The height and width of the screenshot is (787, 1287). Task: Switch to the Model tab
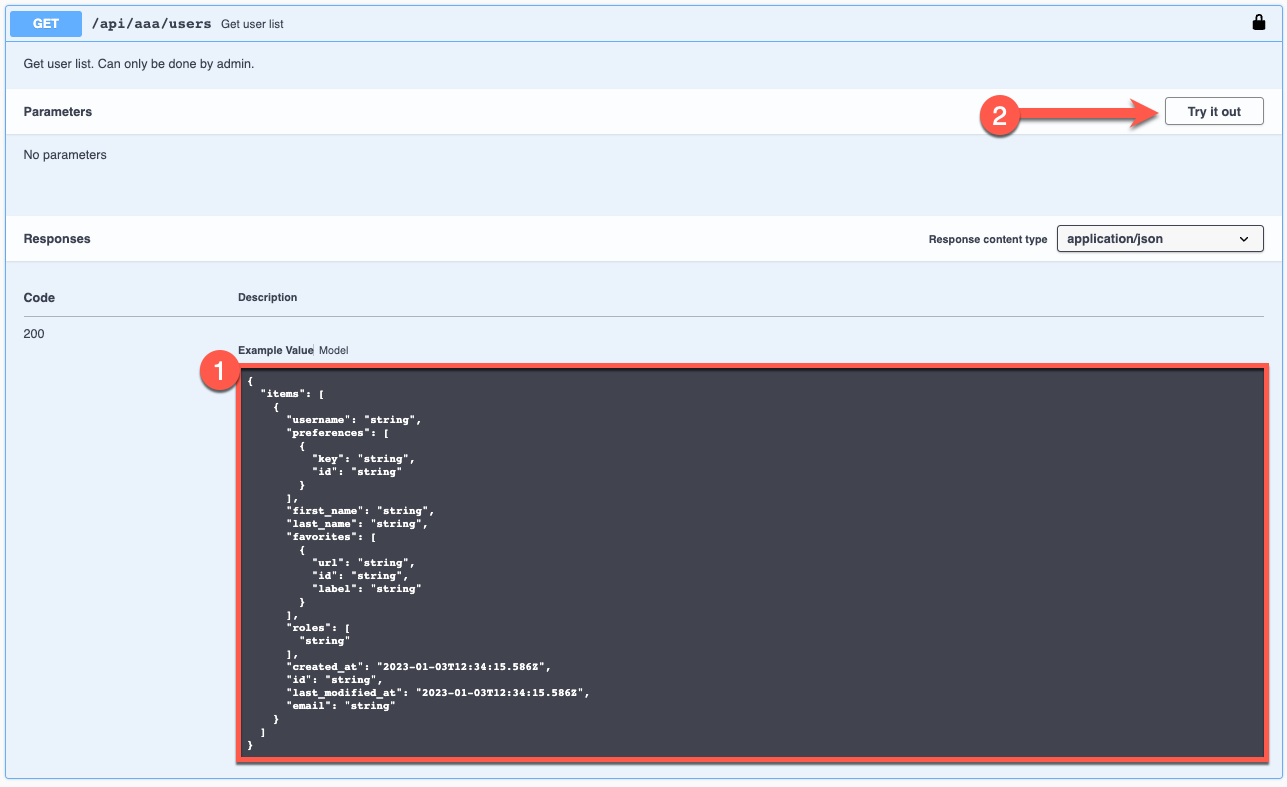pos(333,350)
